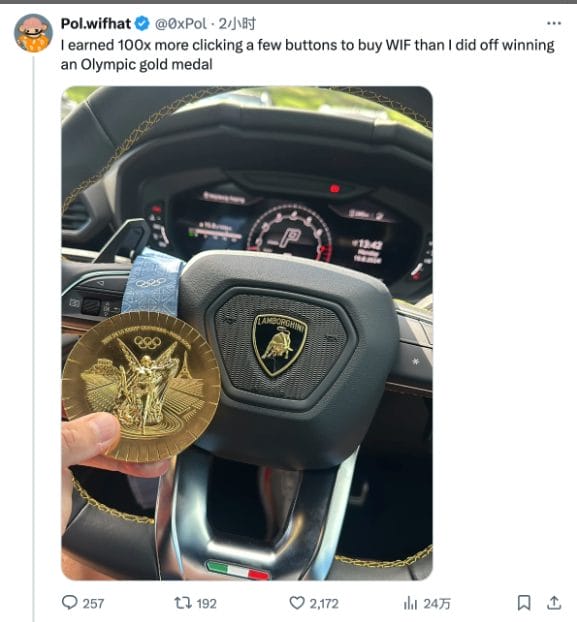Like the post with the heart icon
The height and width of the screenshot is (622, 577).
[297, 603]
